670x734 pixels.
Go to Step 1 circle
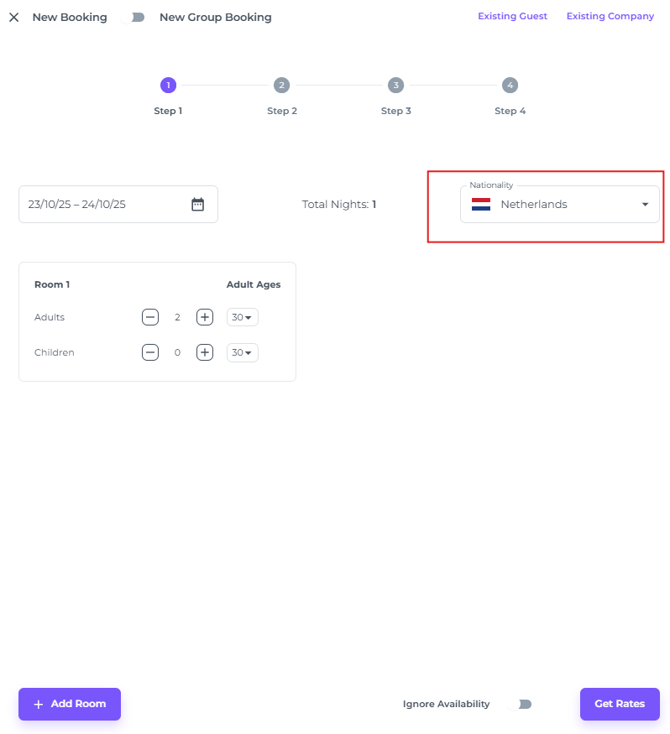pos(168,85)
